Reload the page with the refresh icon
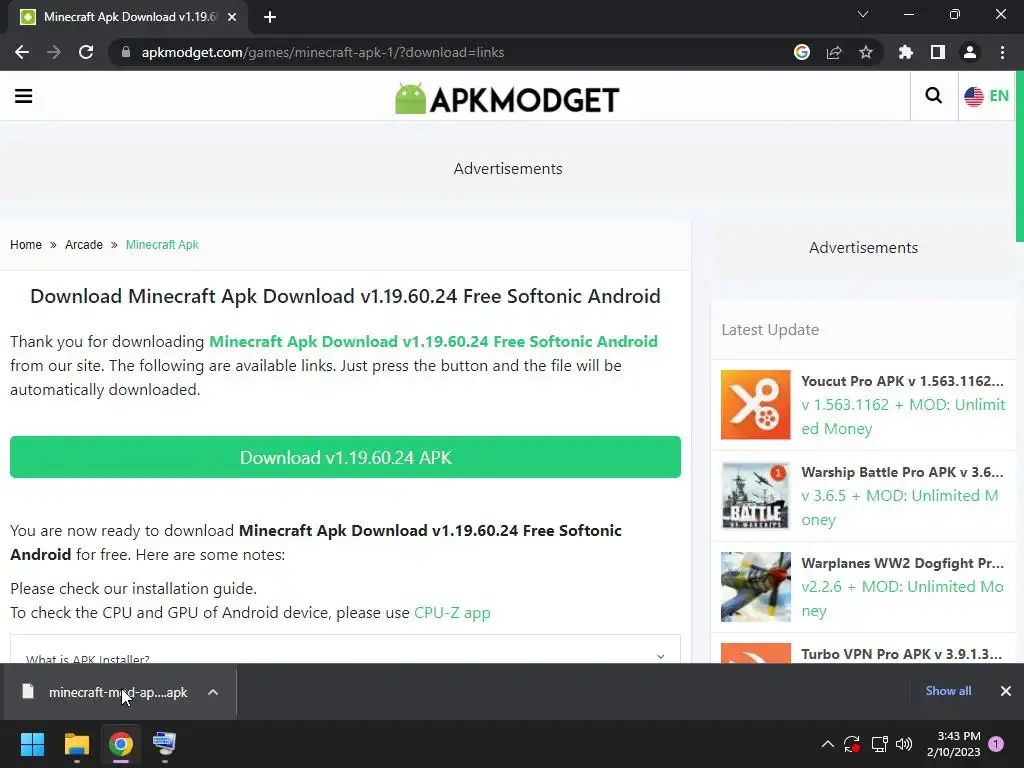The width and height of the screenshot is (1024, 768). click(x=86, y=52)
